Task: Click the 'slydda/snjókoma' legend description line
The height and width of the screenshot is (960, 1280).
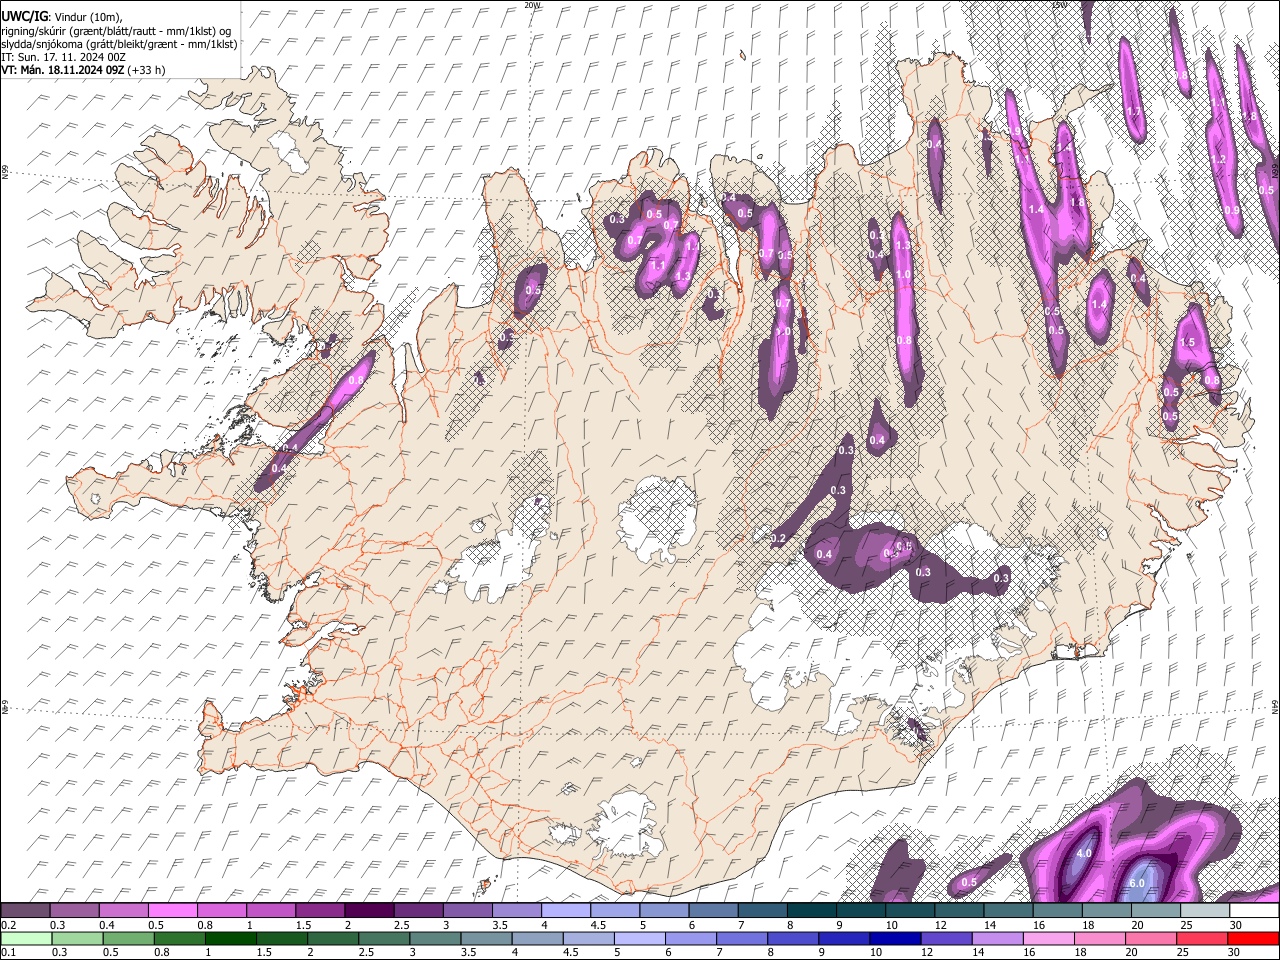Action: pyautogui.click(x=119, y=44)
